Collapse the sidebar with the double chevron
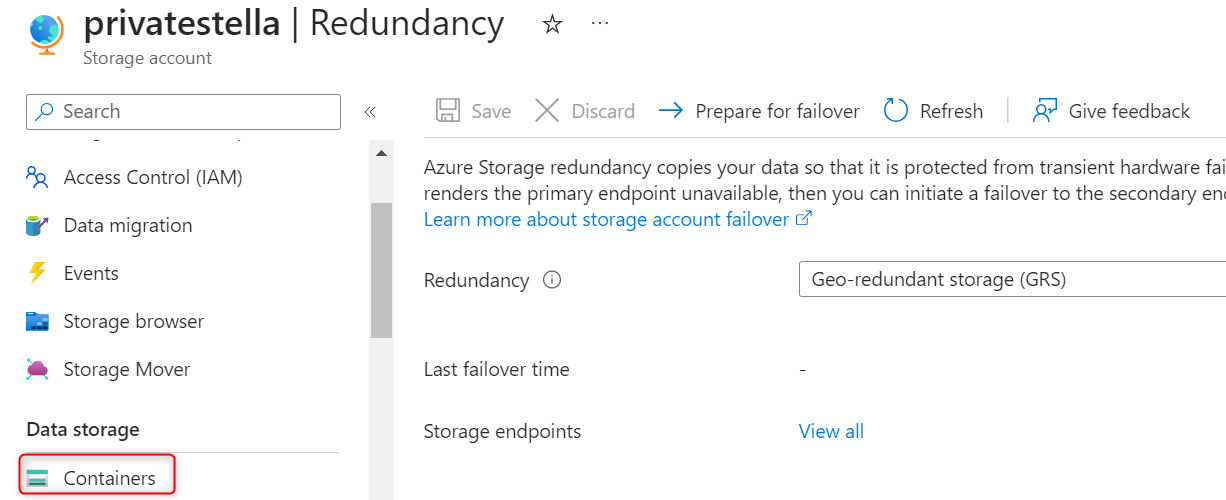 coord(369,112)
